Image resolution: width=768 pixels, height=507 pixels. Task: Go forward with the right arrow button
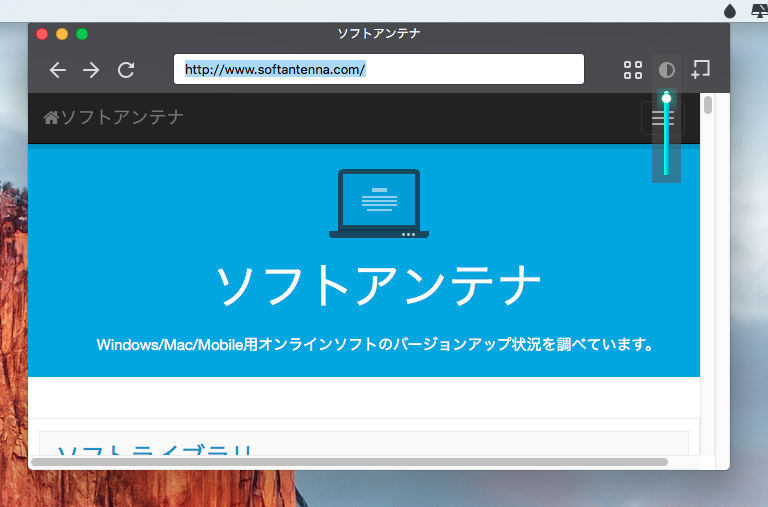coord(91,70)
